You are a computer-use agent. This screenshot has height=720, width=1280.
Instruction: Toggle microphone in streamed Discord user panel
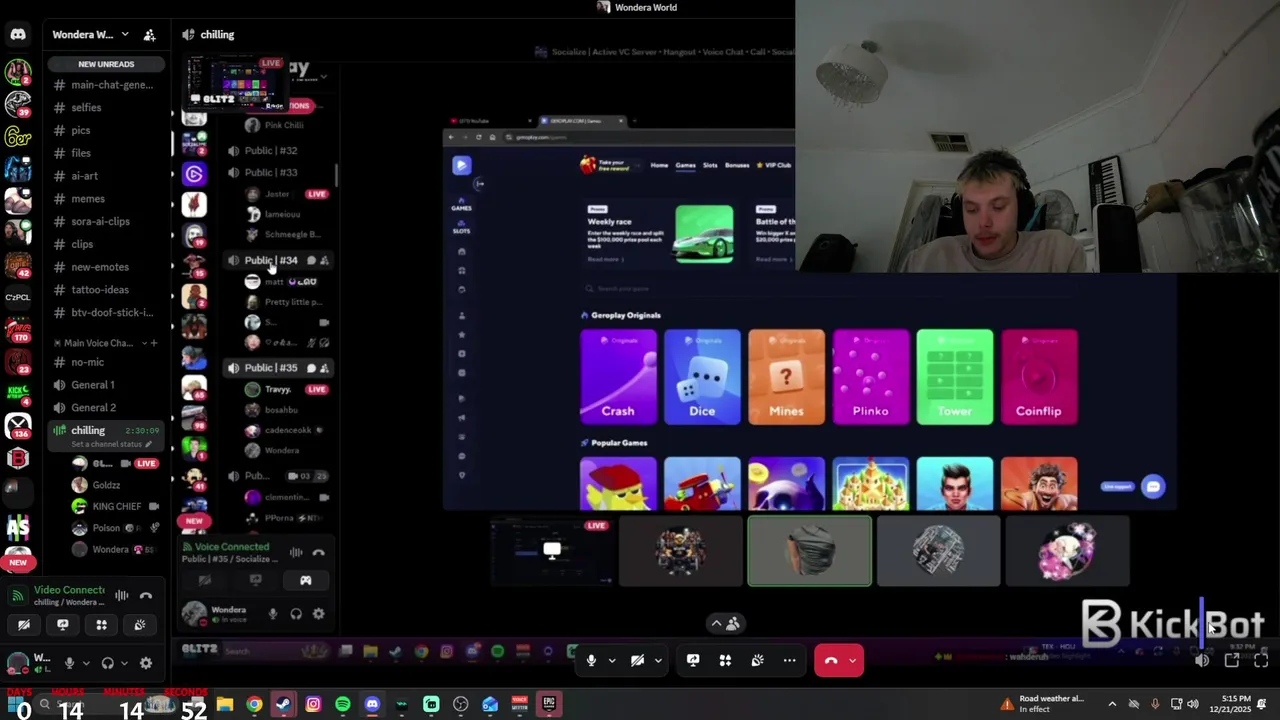point(273,614)
